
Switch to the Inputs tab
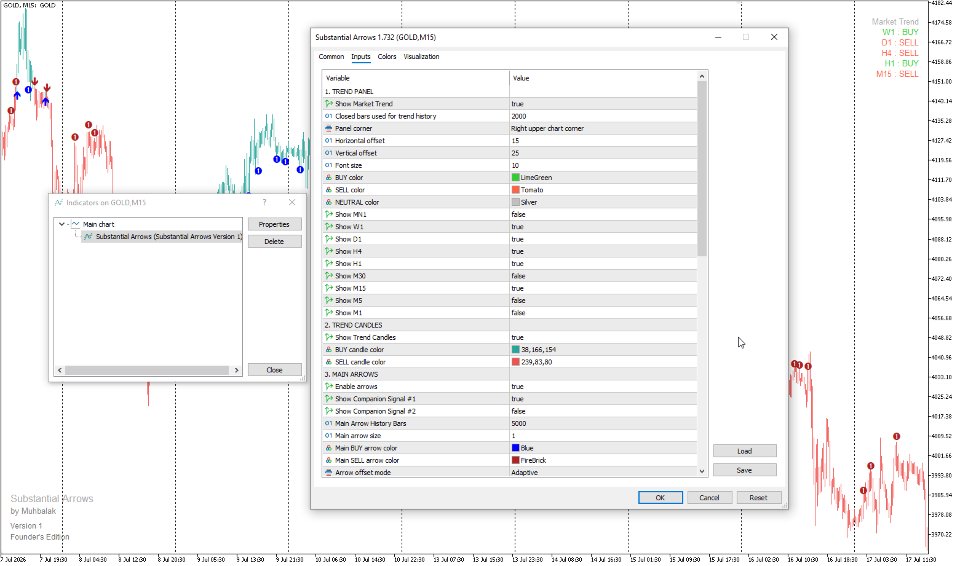[x=361, y=56]
